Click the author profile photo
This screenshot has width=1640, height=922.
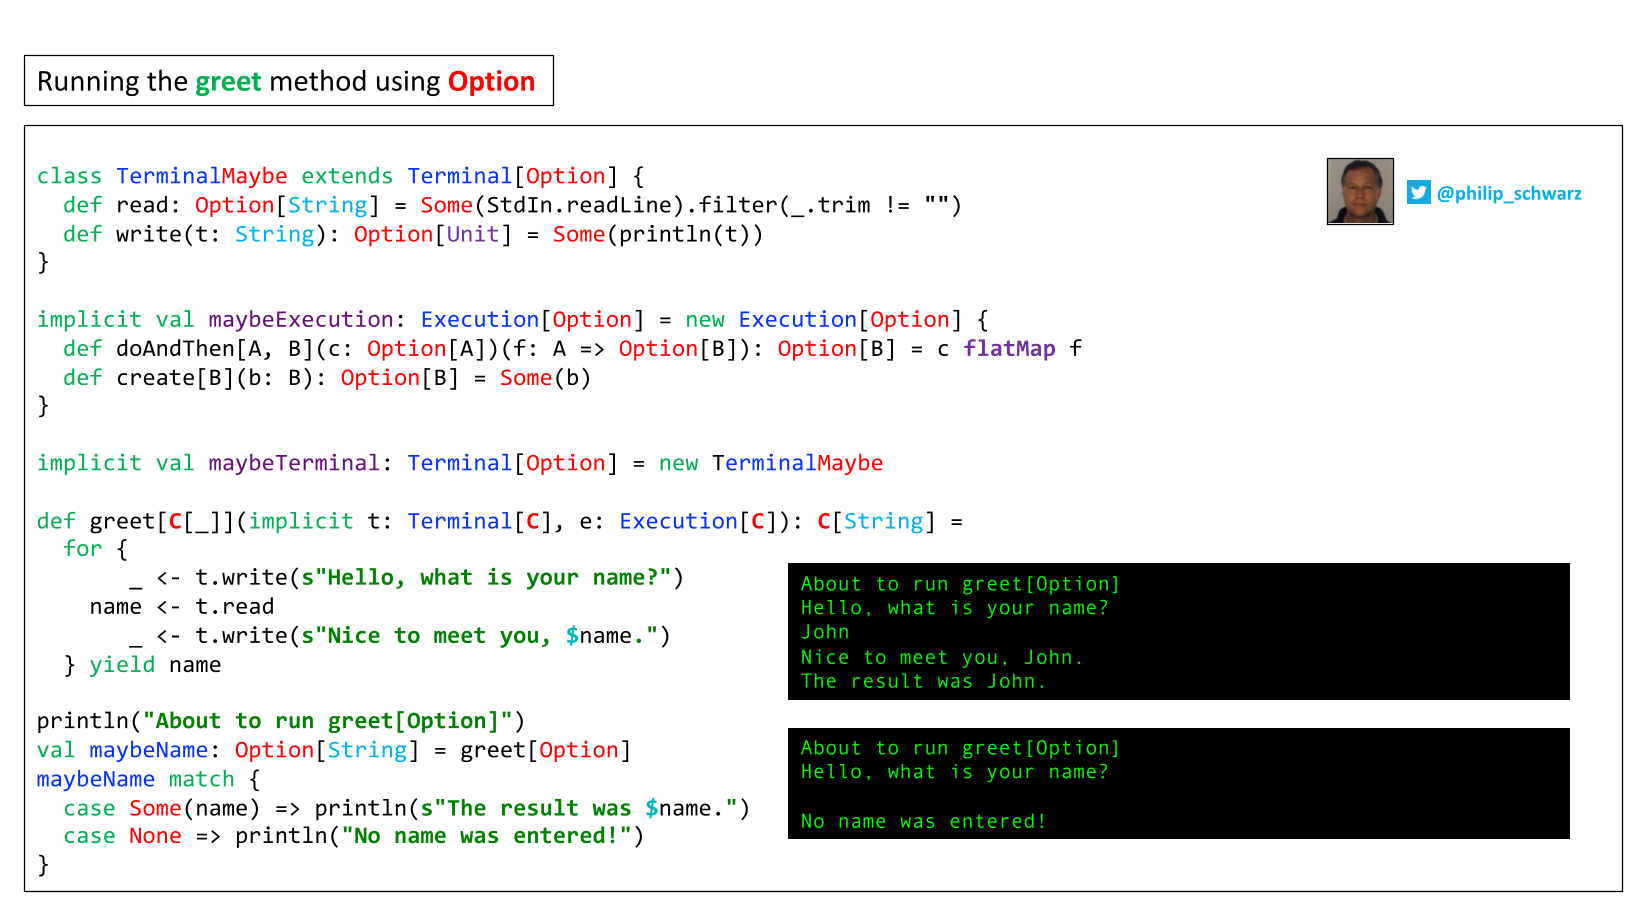tap(1360, 191)
